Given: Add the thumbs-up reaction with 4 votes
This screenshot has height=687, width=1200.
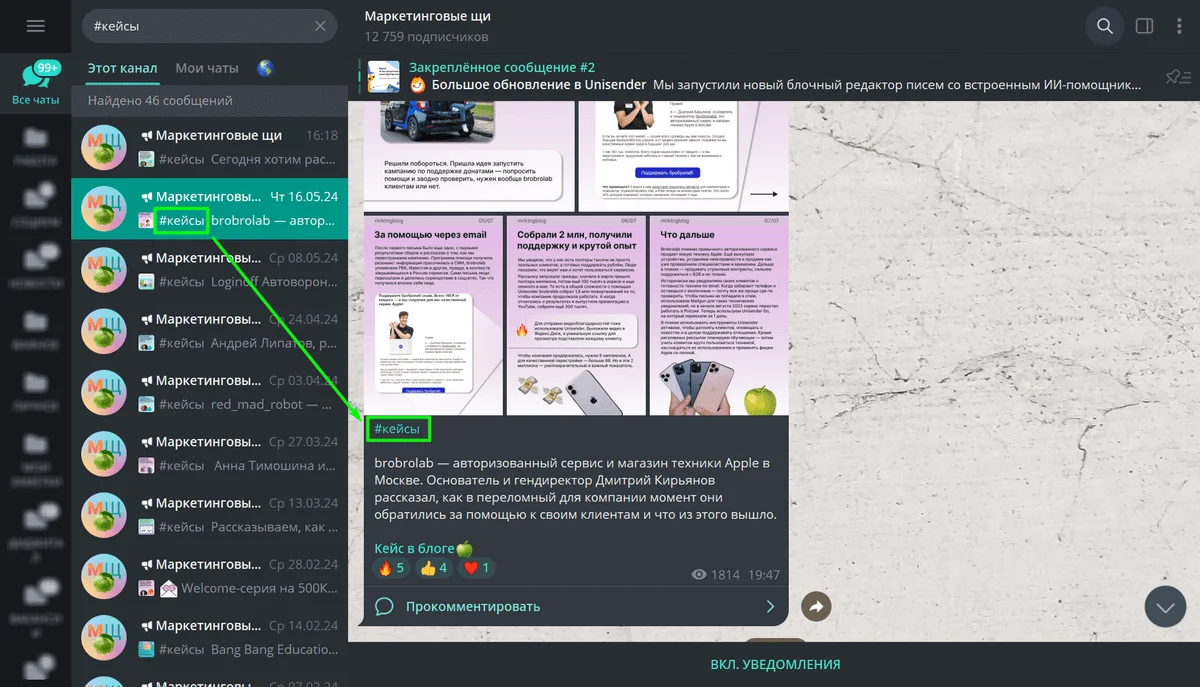Looking at the screenshot, I should (x=434, y=568).
